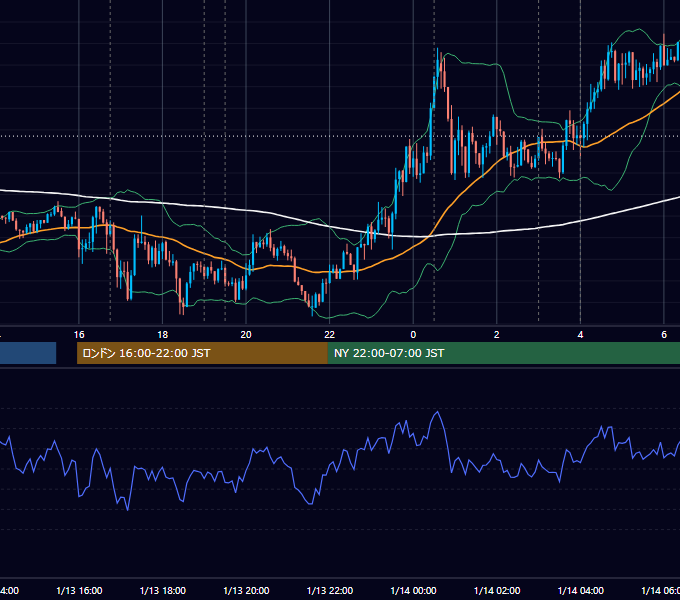
Task: Click the 20 hour label on upper axis
Action: 246,335
